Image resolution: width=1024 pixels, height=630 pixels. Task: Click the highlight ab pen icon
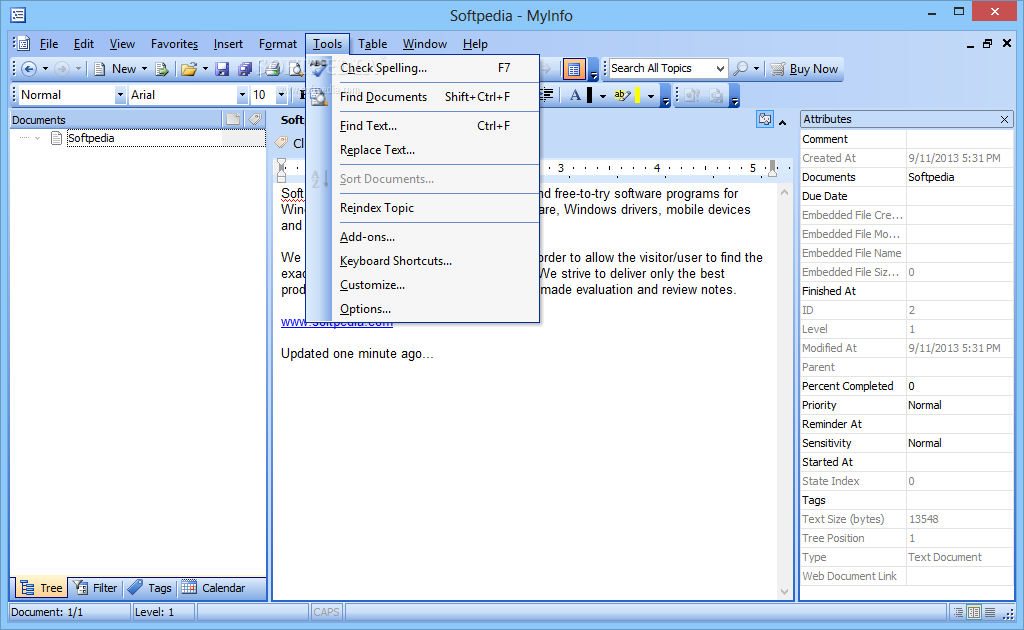pos(622,95)
